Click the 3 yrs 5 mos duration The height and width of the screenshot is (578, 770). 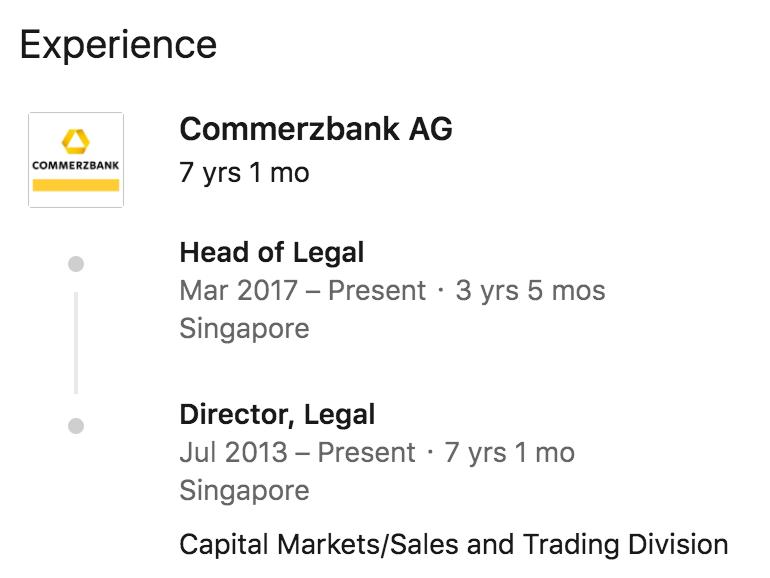[x=530, y=291]
